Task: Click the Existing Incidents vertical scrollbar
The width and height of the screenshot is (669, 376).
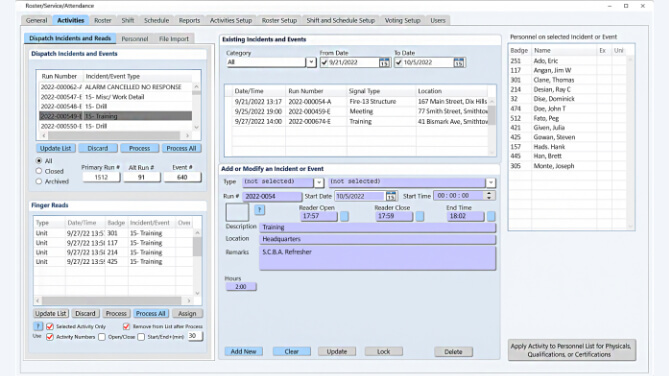Action: pos(492,126)
